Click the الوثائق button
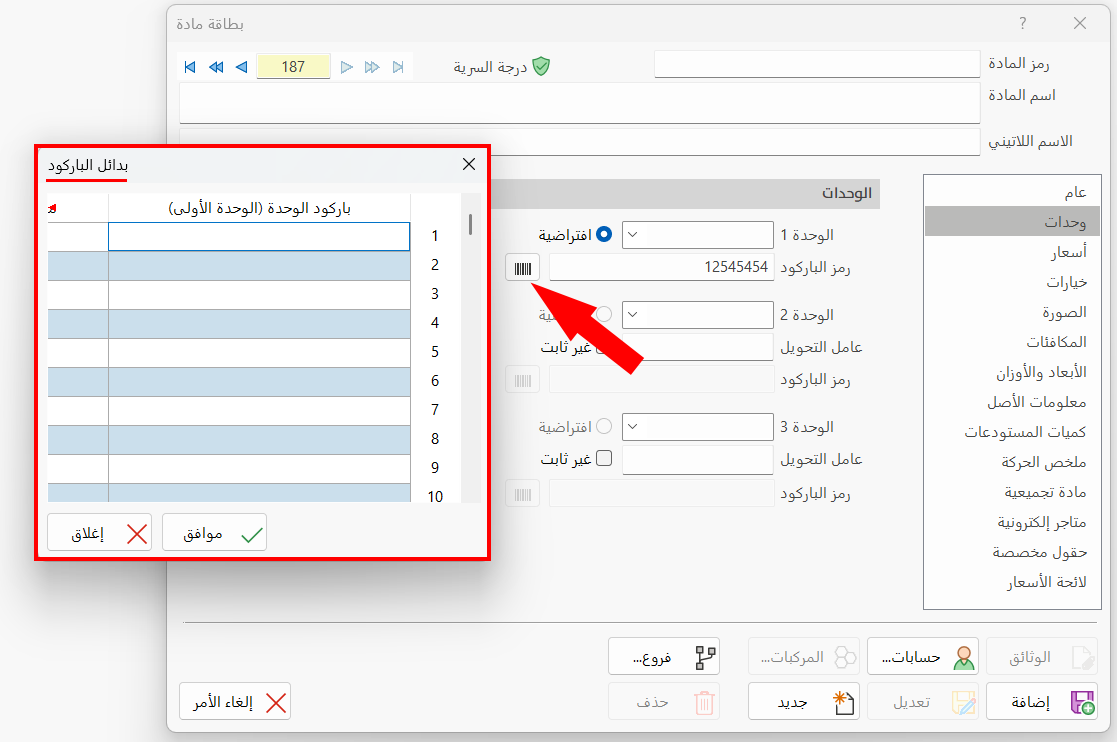The width and height of the screenshot is (1117, 742). (1041, 657)
